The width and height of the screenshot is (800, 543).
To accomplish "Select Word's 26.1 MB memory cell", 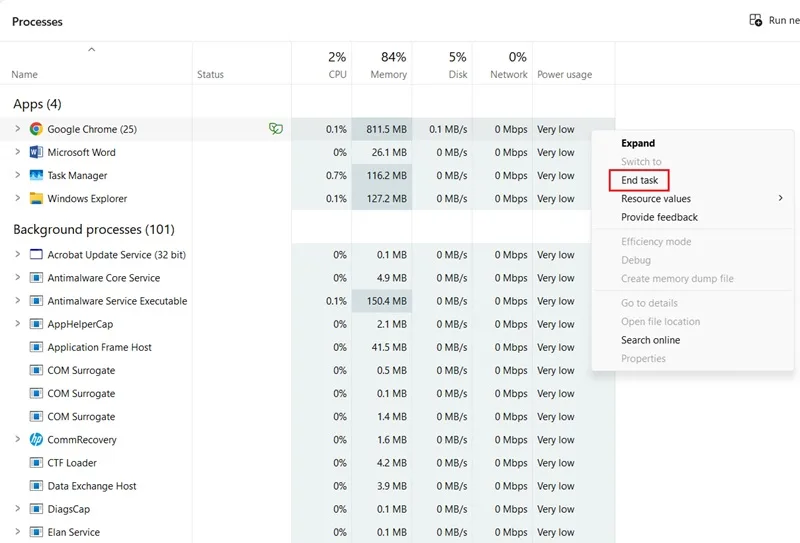I will (382, 152).
